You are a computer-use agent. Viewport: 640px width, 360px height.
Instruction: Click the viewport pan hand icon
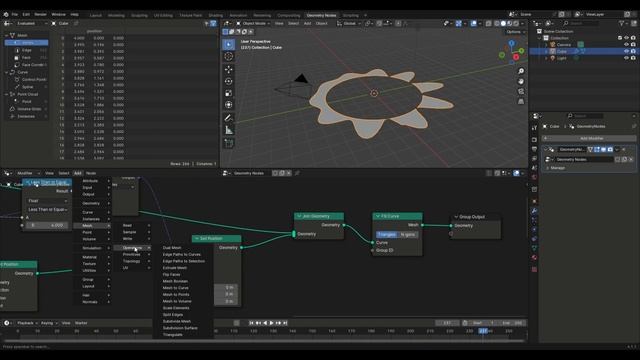coord(521,81)
